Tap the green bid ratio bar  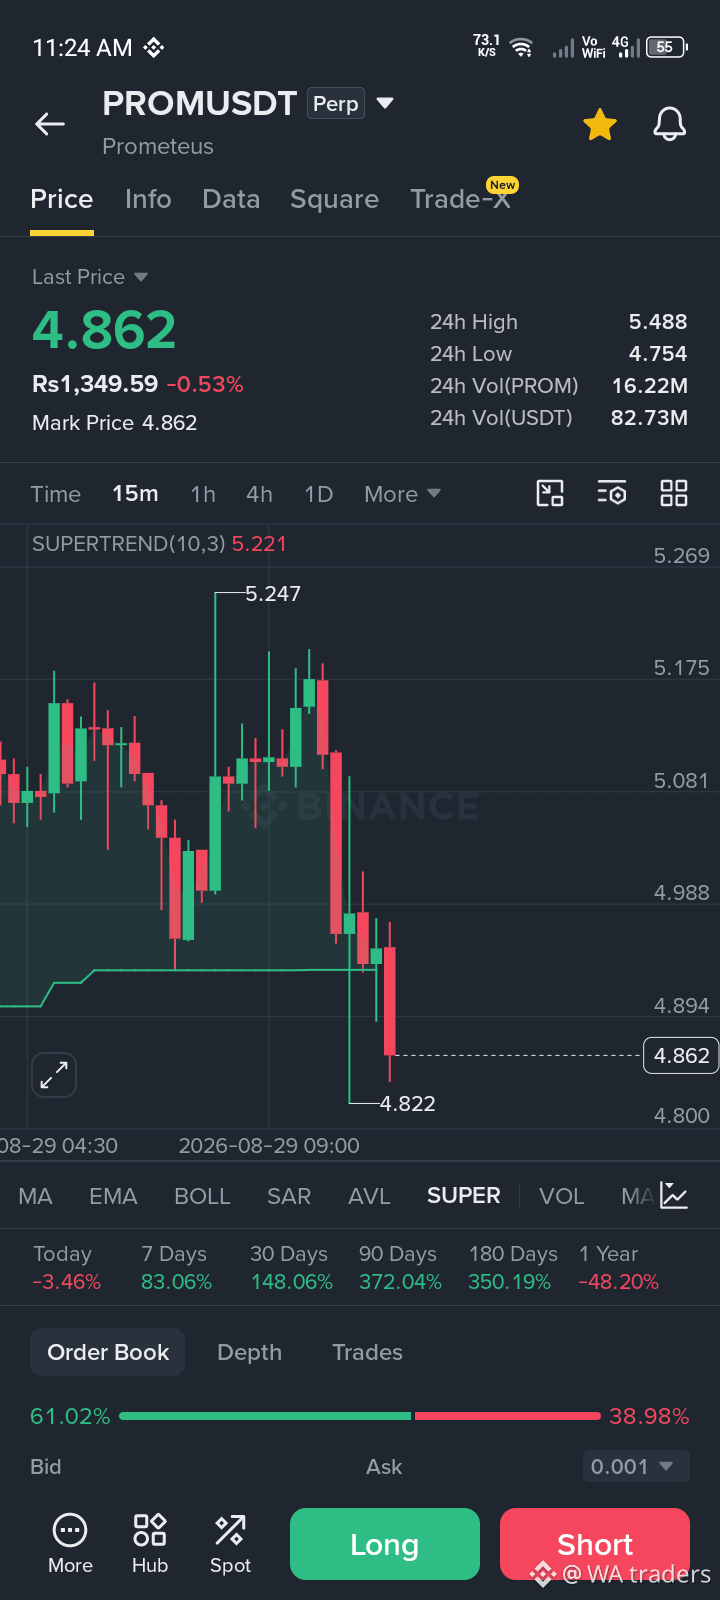click(x=265, y=1416)
